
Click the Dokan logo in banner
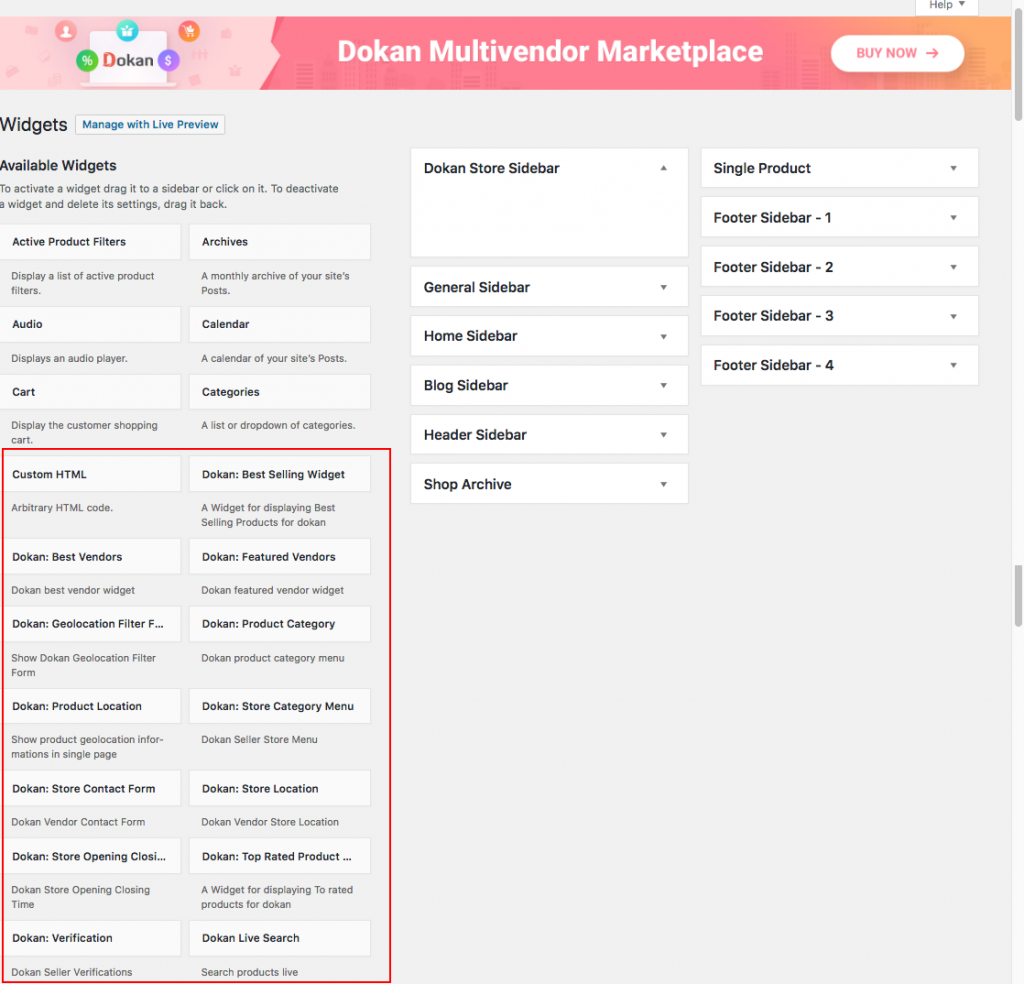point(128,60)
